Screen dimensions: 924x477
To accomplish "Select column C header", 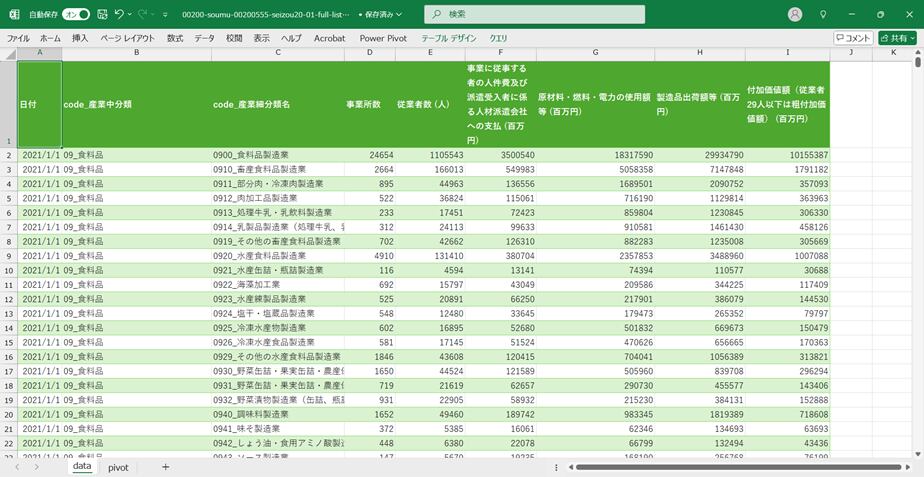I will coord(277,52).
